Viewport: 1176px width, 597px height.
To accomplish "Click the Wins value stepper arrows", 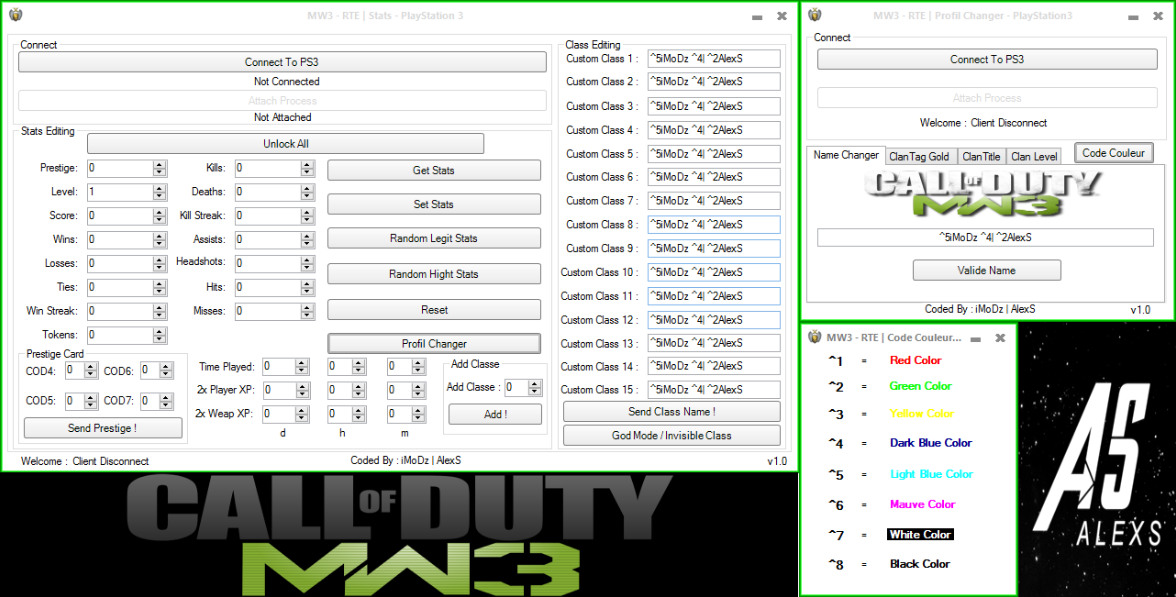I will [x=160, y=240].
